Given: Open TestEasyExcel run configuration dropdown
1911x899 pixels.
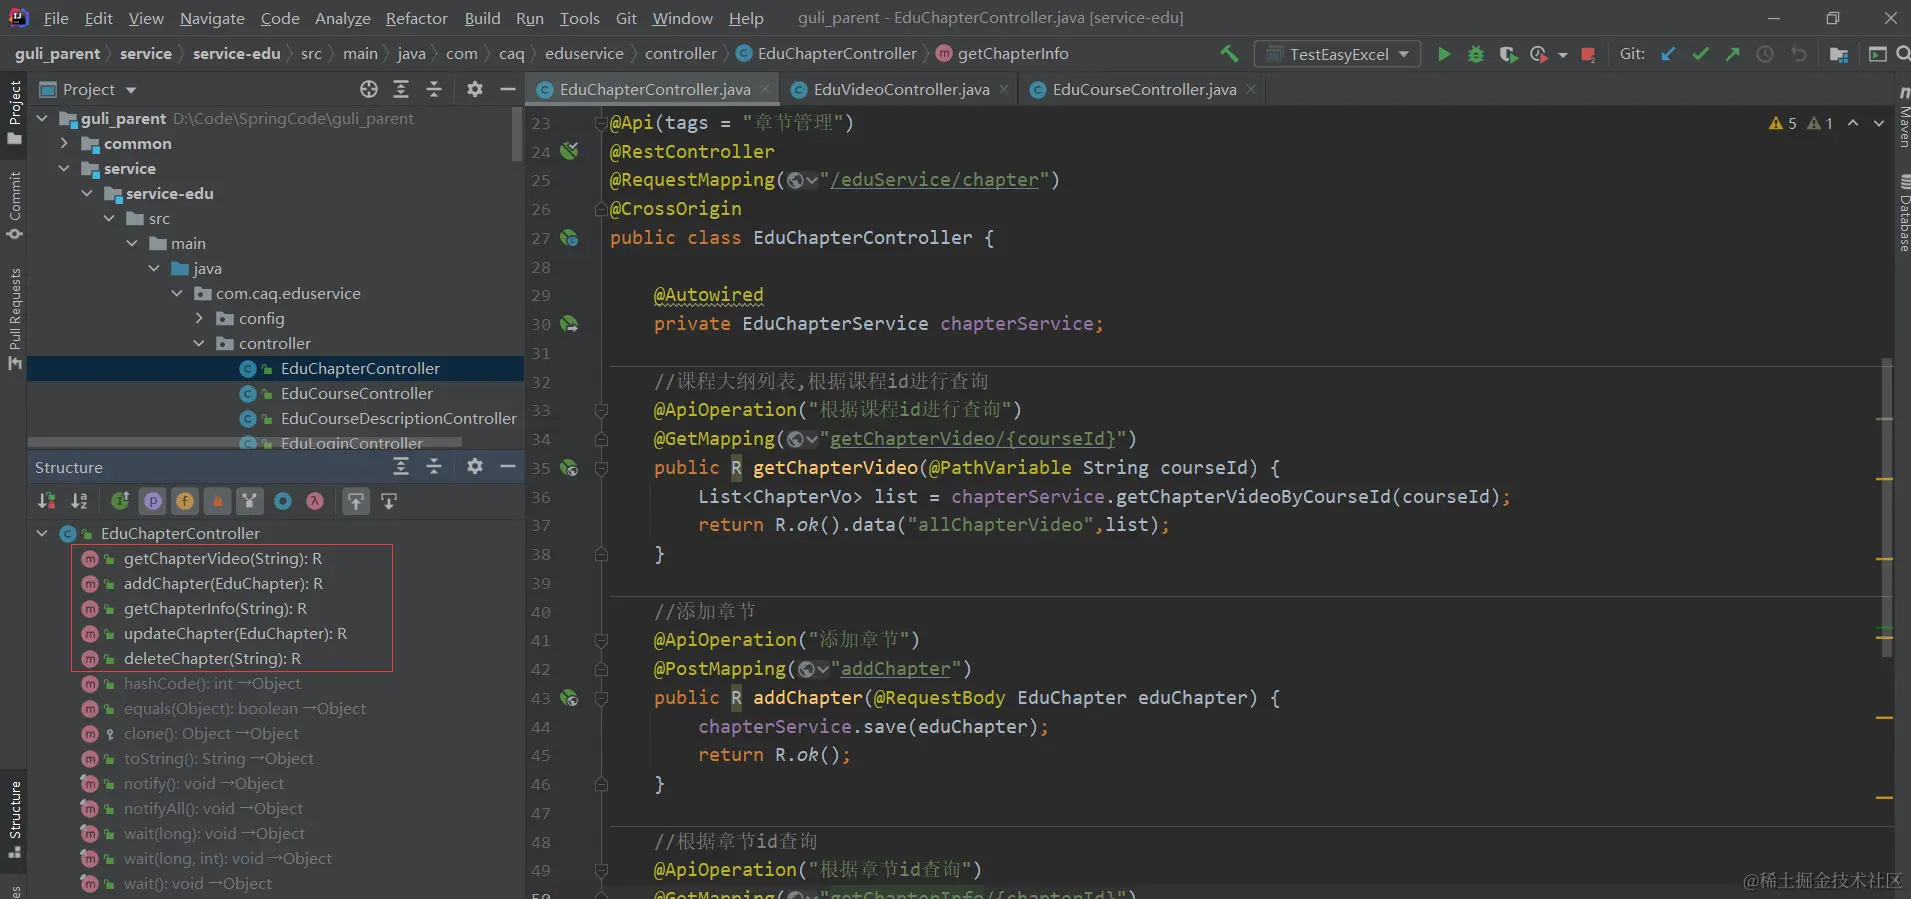Looking at the screenshot, I should (x=1338, y=54).
